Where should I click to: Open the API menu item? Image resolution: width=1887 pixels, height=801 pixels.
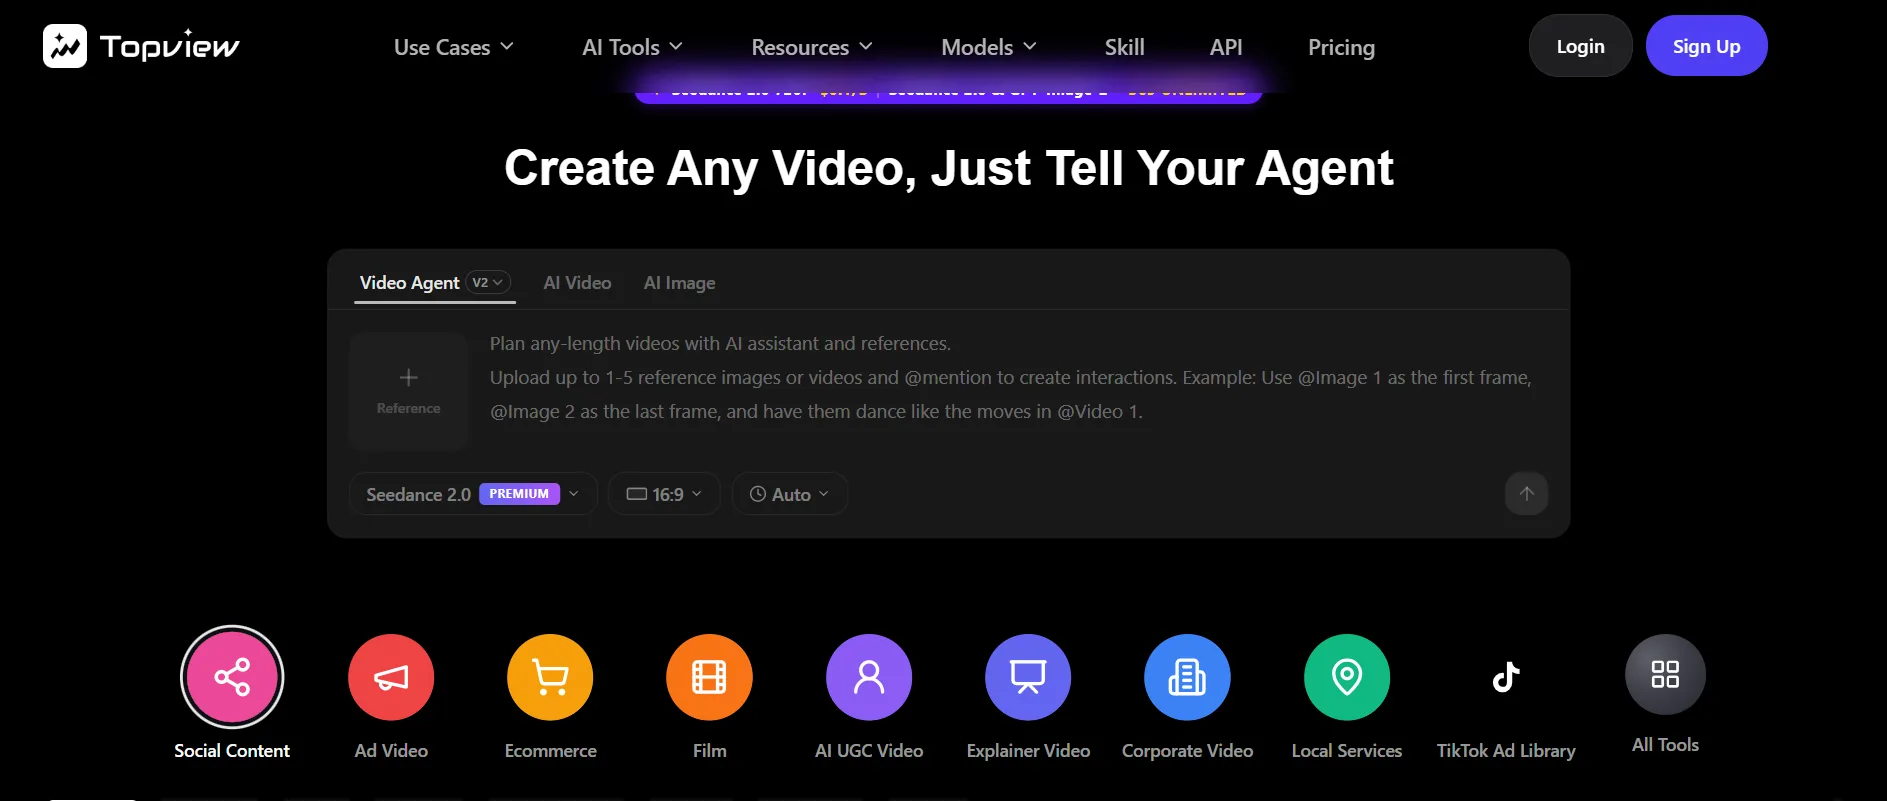pyautogui.click(x=1226, y=47)
